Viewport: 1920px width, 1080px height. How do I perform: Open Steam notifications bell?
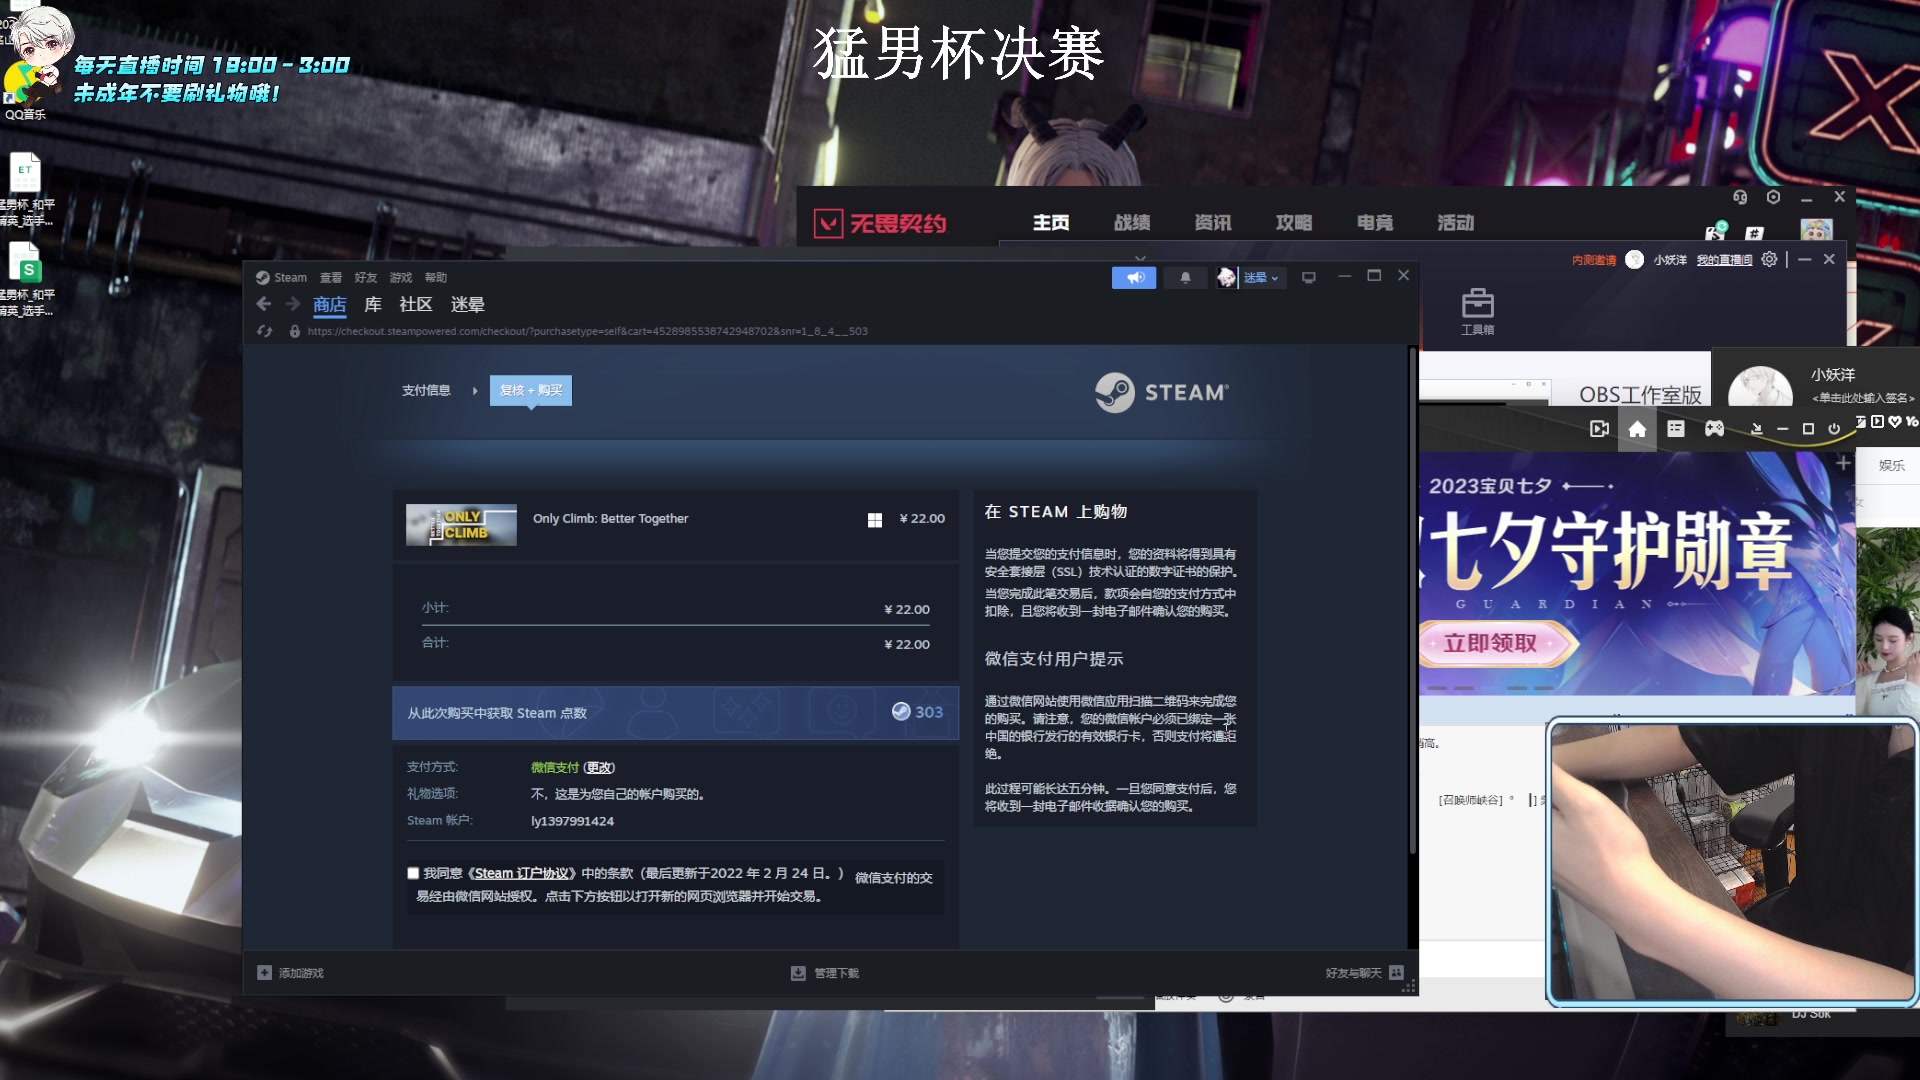tap(1185, 277)
